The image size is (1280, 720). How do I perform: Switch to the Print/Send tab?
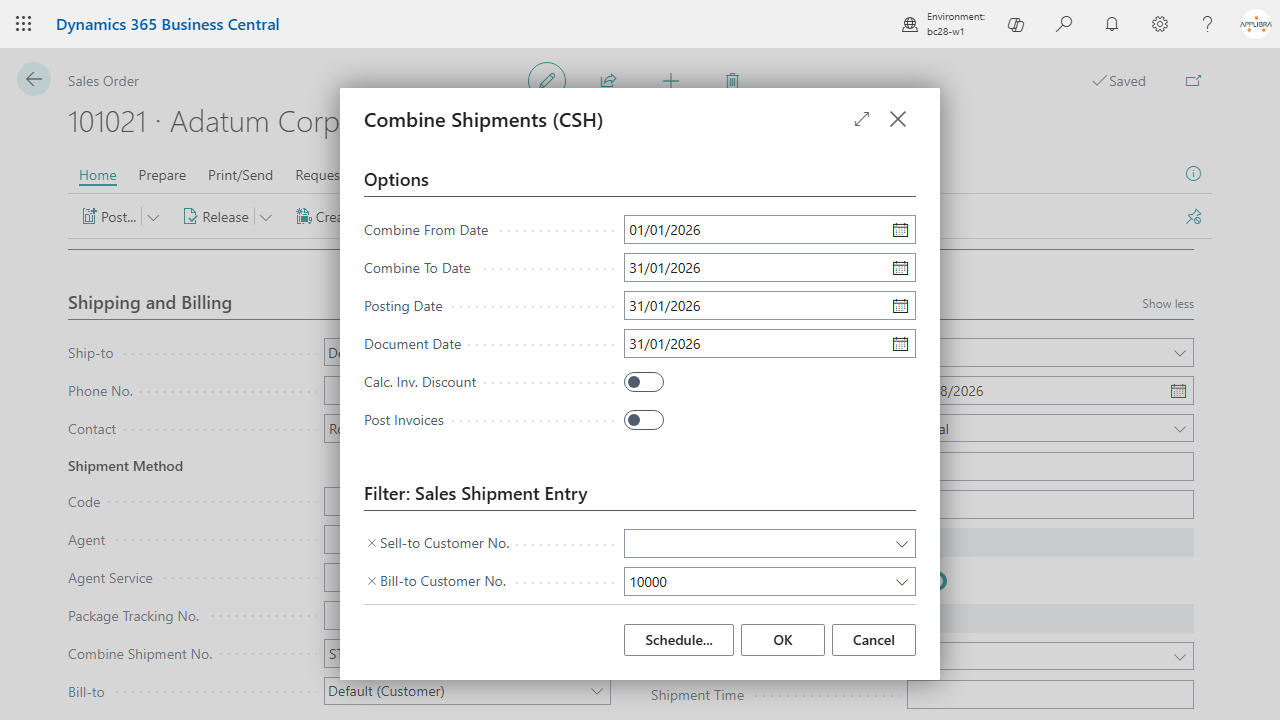pyautogui.click(x=240, y=175)
